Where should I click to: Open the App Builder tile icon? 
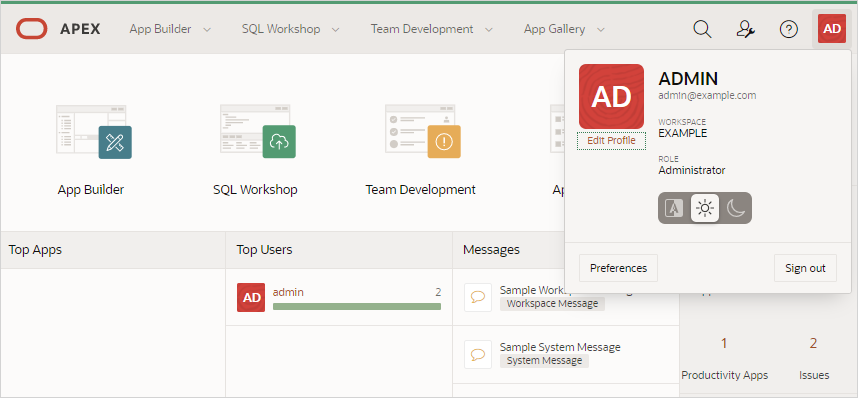[94, 131]
